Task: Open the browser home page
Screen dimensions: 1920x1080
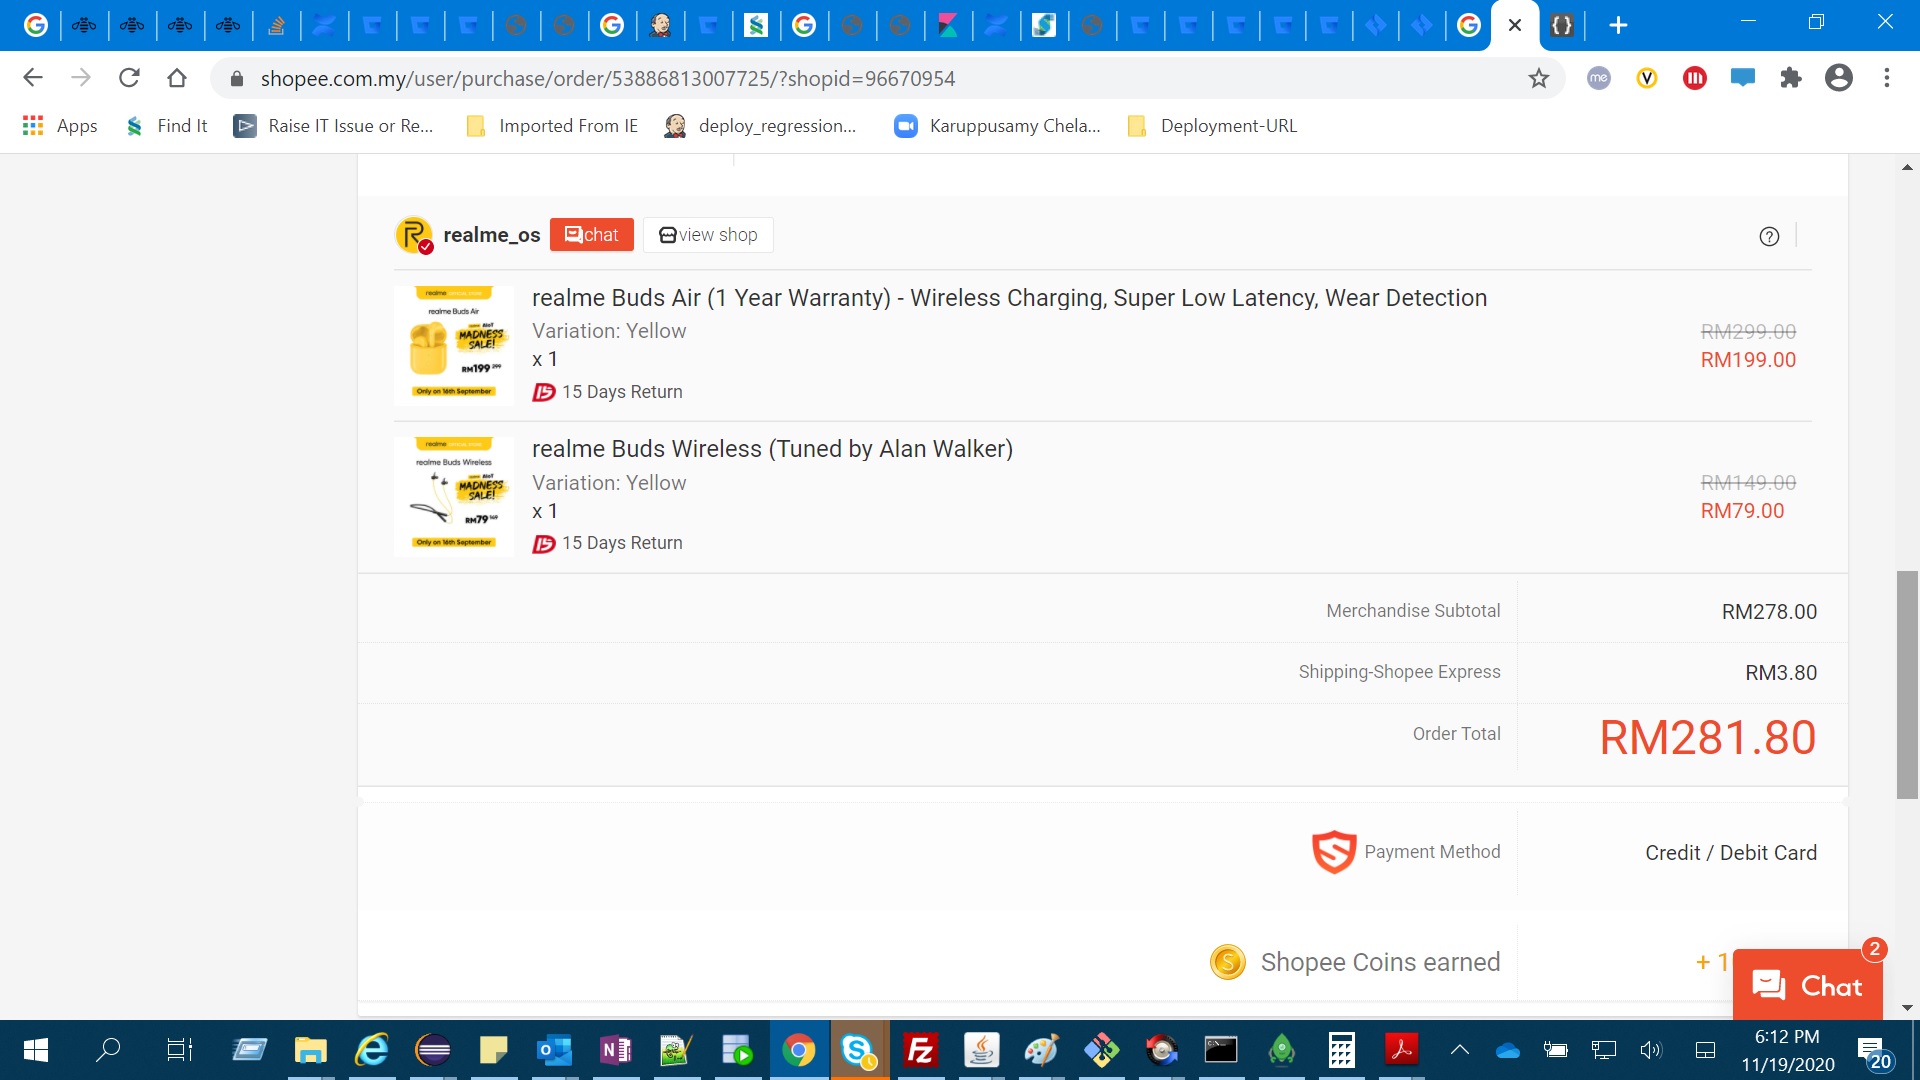Action: click(177, 78)
